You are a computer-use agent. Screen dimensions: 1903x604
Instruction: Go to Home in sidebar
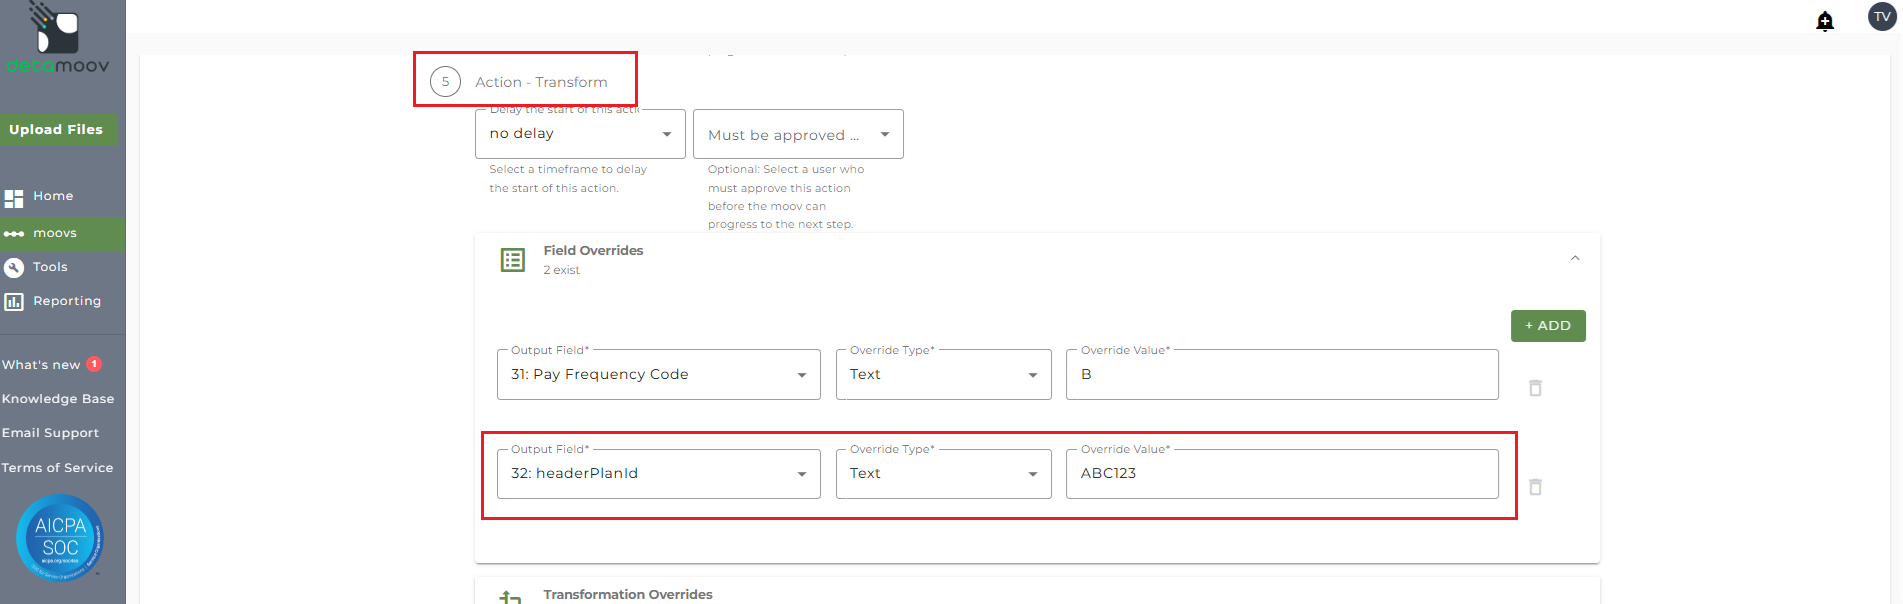(x=52, y=196)
